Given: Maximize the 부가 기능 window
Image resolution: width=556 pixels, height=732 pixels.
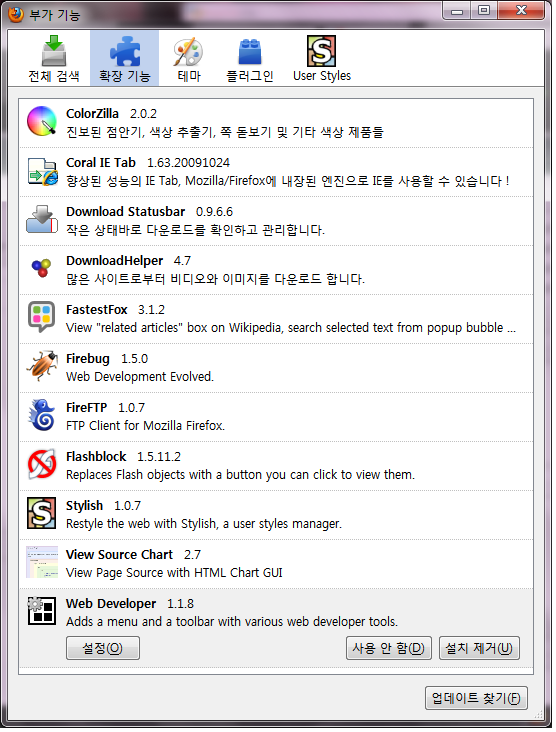Looking at the screenshot, I should coord(484,11).
